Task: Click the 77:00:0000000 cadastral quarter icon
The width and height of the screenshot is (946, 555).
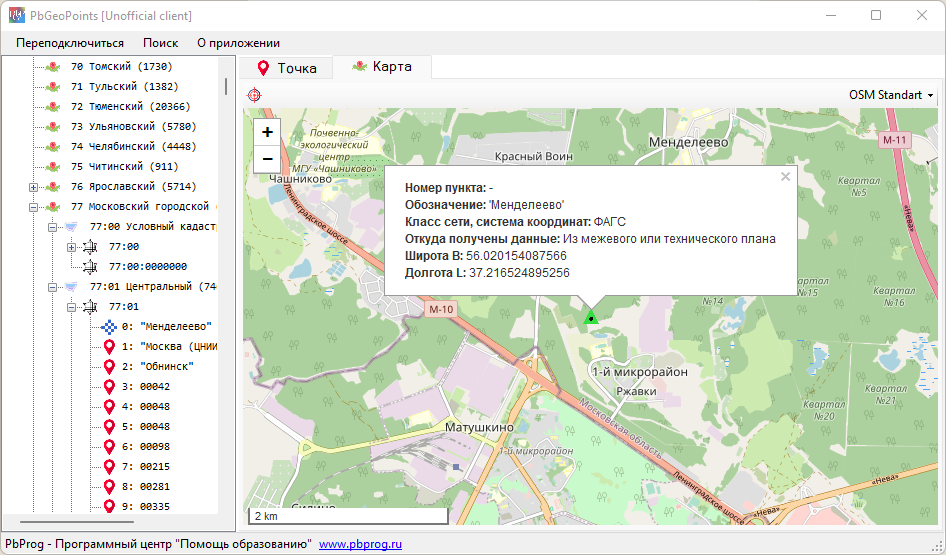Action: tap(90, 267)
